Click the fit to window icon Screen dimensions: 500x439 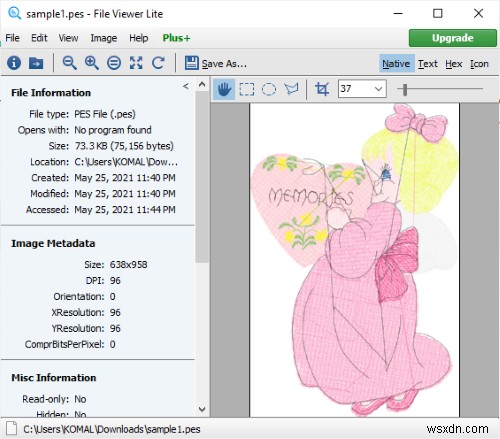(136, 63)
